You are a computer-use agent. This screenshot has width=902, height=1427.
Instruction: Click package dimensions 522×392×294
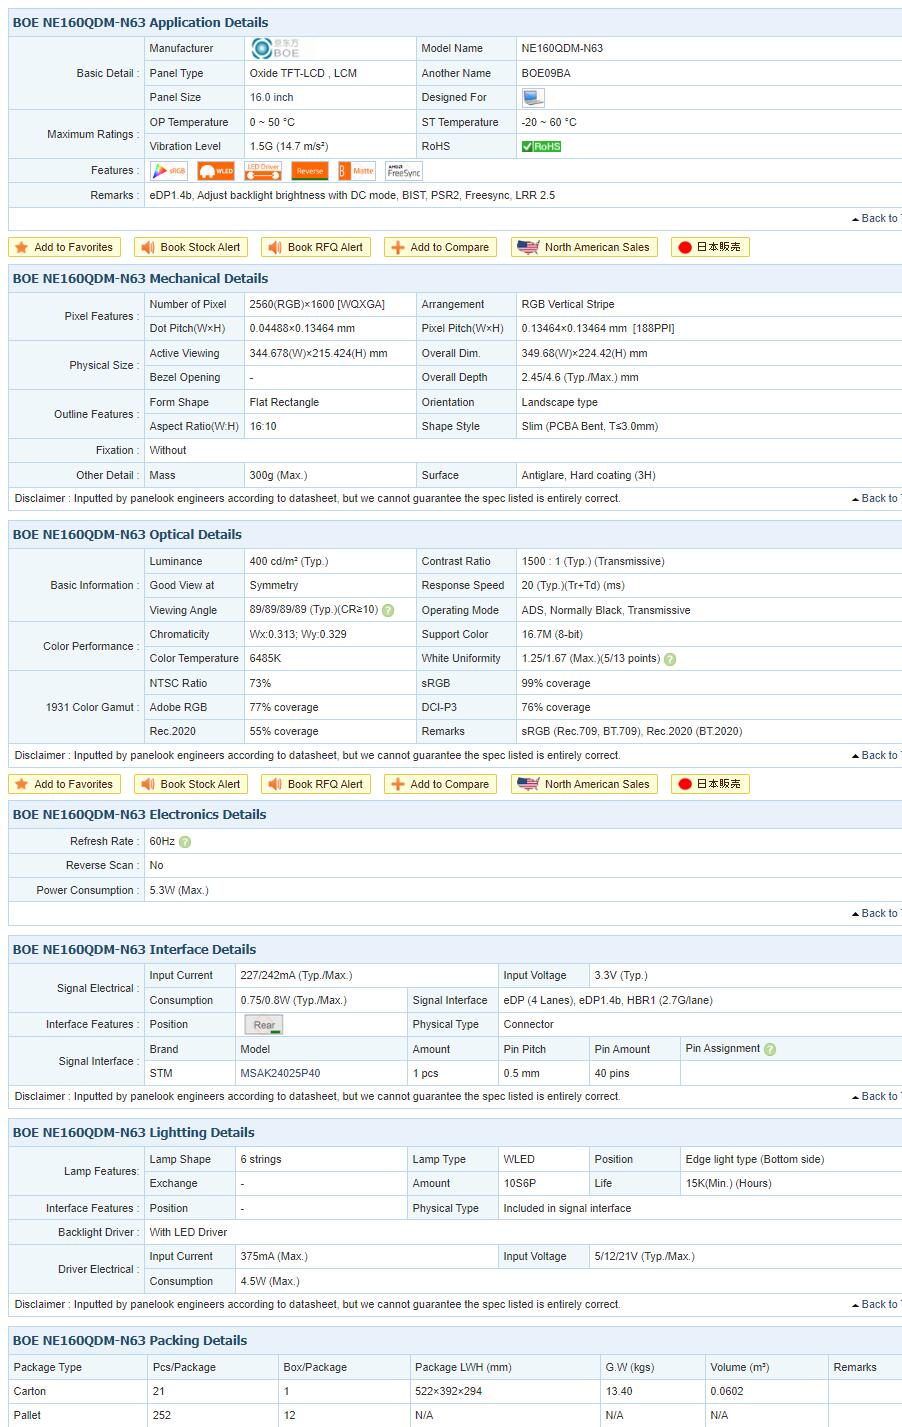click(449, 1392)
